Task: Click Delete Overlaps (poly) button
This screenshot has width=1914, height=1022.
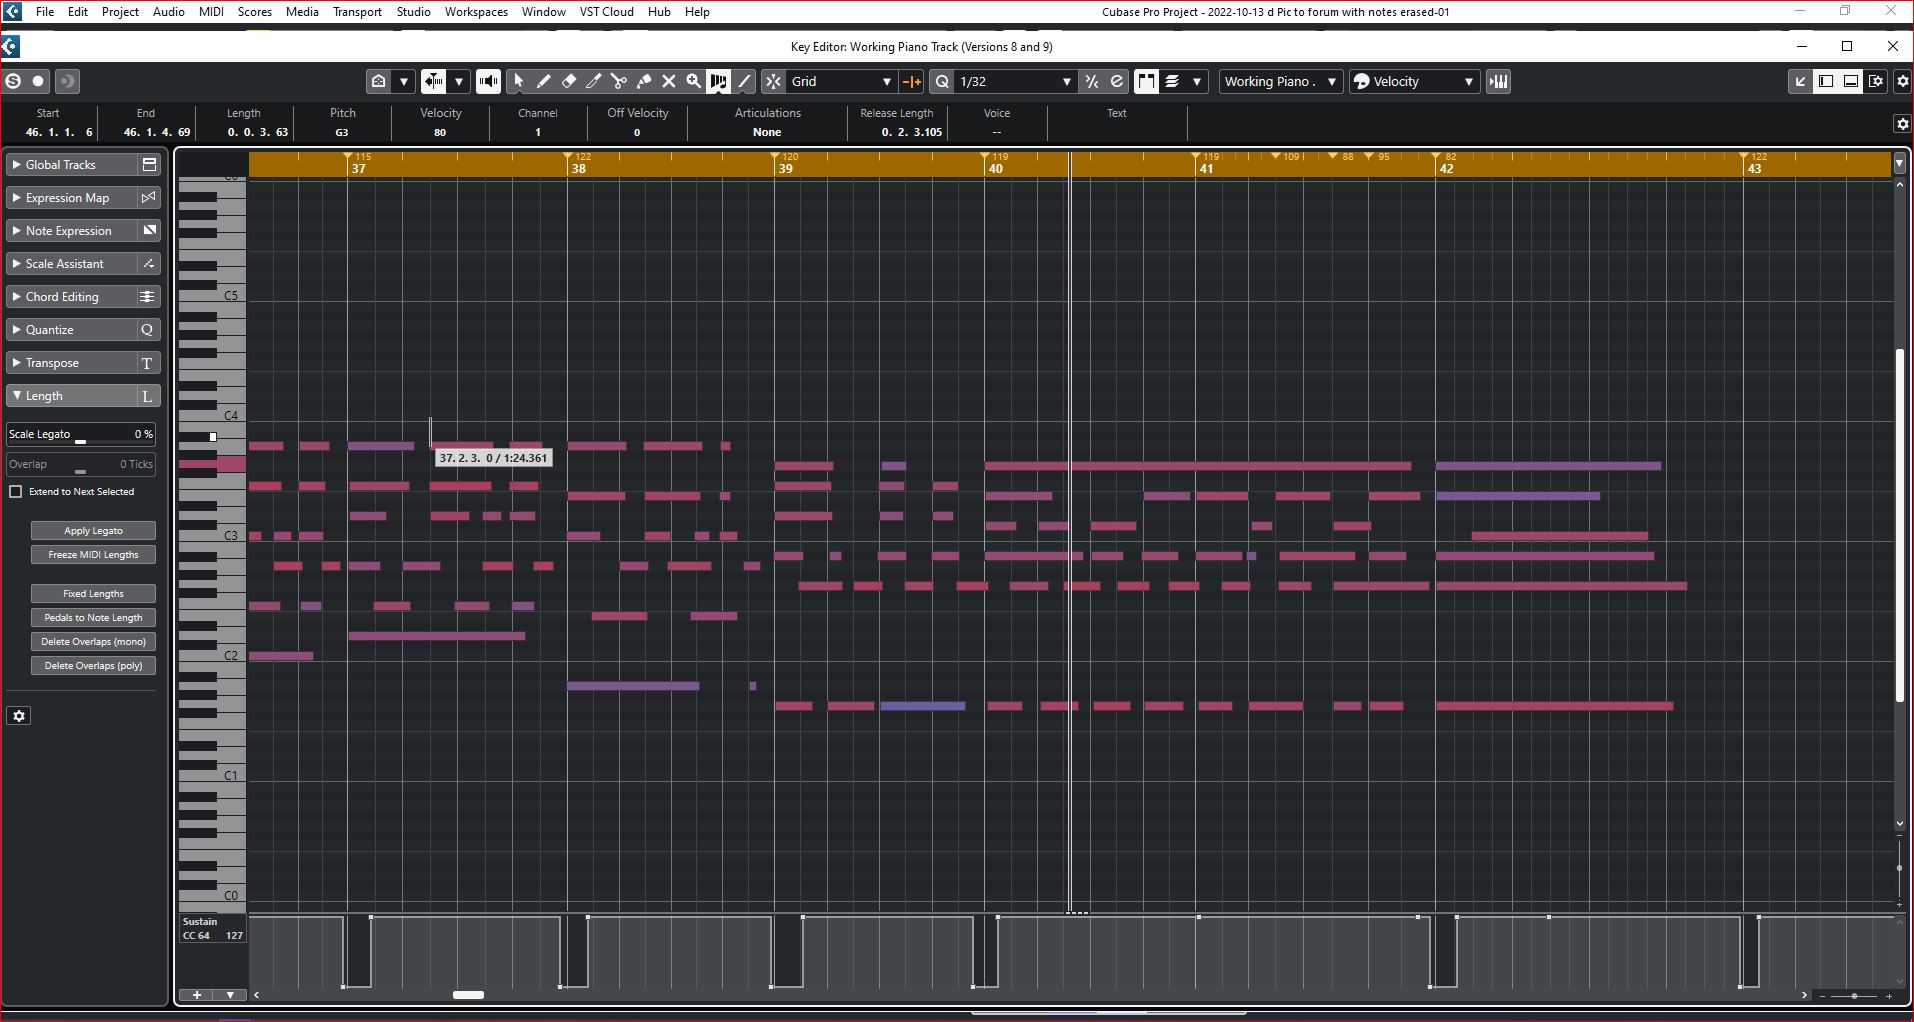Action: tap(93, 666)
